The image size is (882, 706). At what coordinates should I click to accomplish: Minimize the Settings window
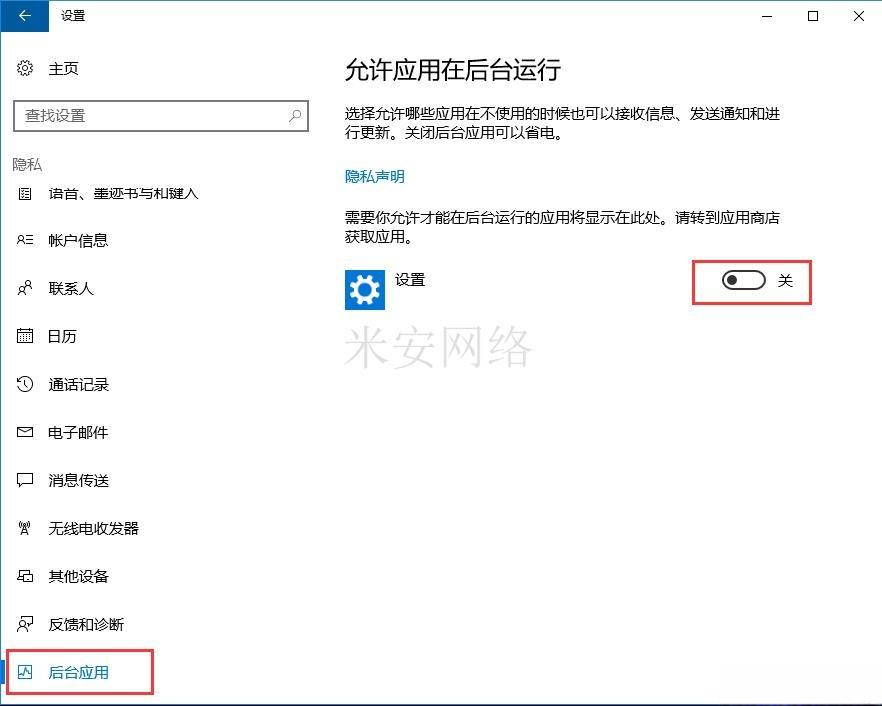[x=767, y=16]
